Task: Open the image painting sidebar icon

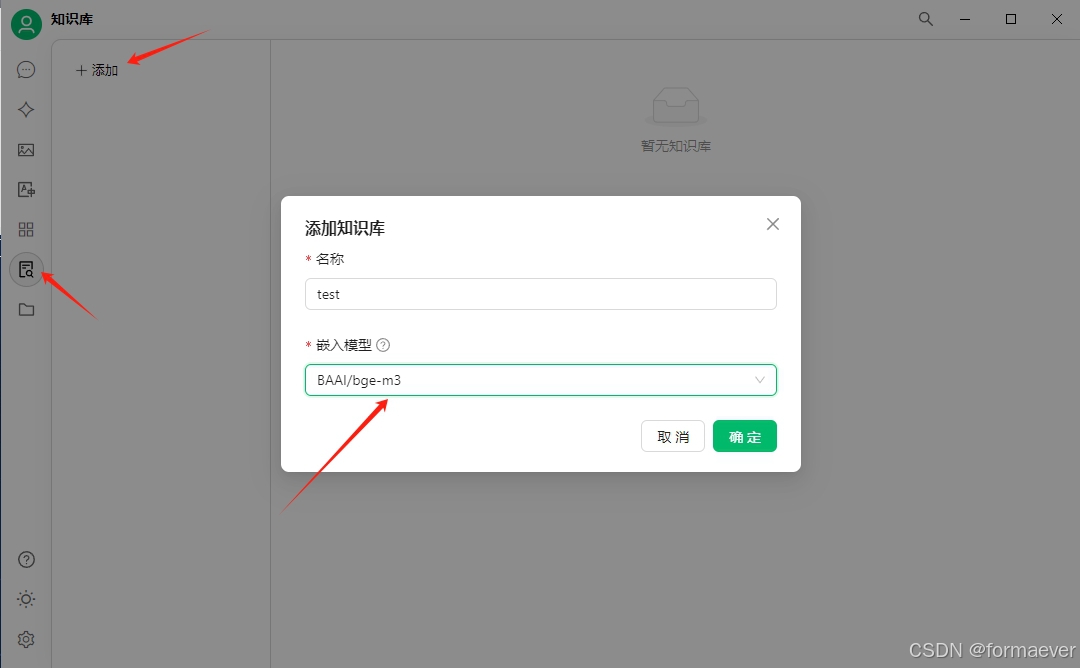Action: pyautogui.click(x=26, y=149)
